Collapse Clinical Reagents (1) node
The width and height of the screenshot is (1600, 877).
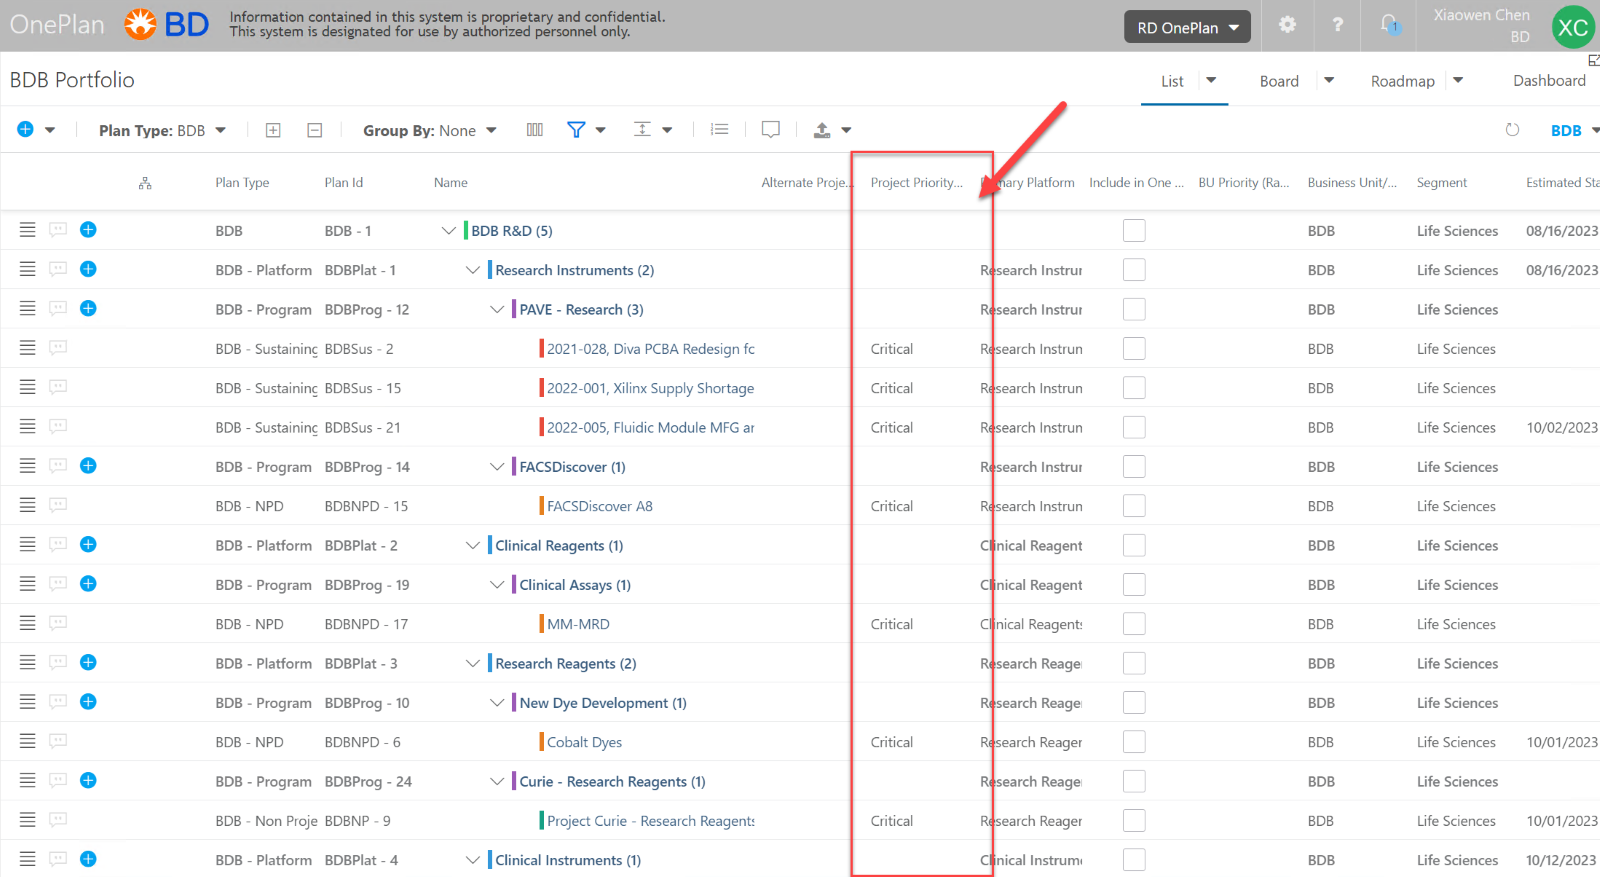[x=473, y=545]
